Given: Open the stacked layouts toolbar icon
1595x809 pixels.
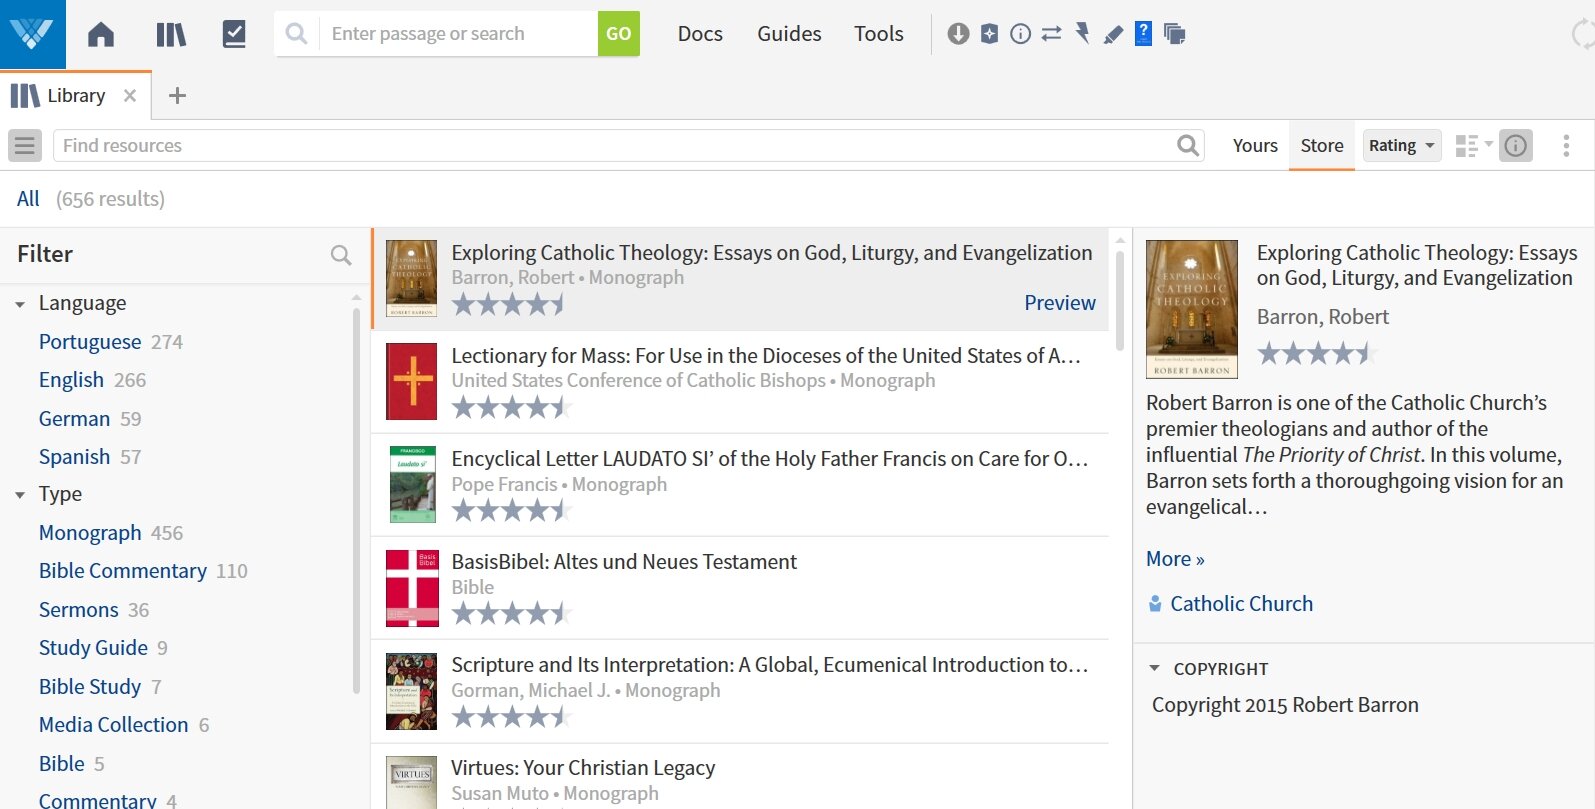Looking at the screenshot, I should pyautogui.click(x=1175, y=34).
